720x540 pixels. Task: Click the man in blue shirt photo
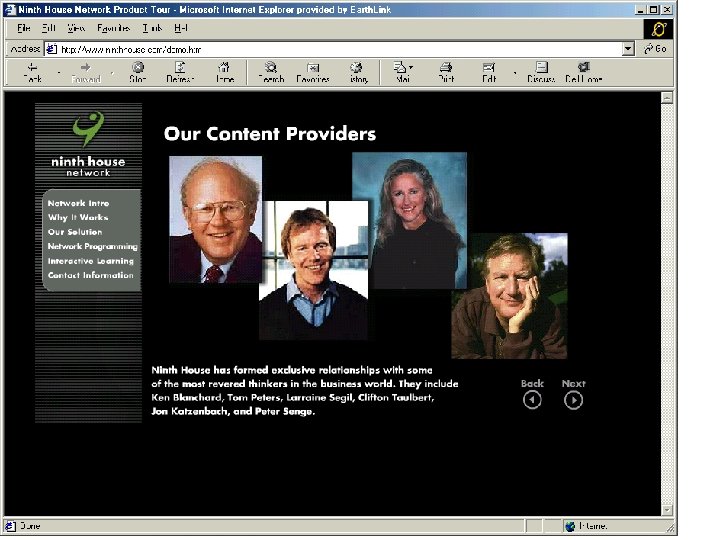point(314,271)
